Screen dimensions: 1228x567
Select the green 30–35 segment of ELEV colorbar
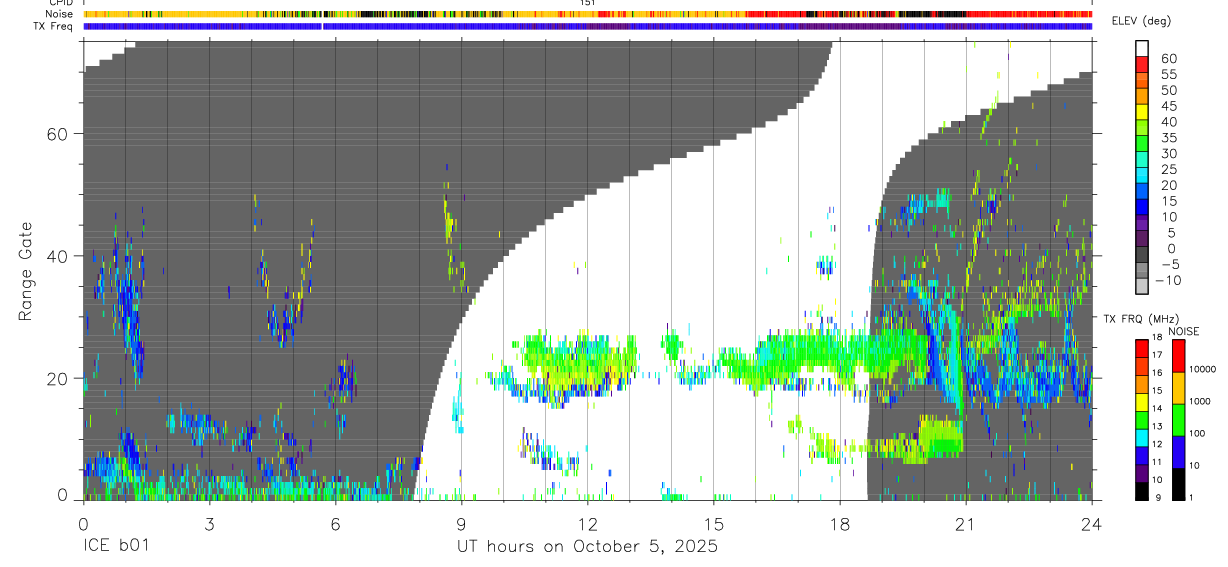[1142, 145]
